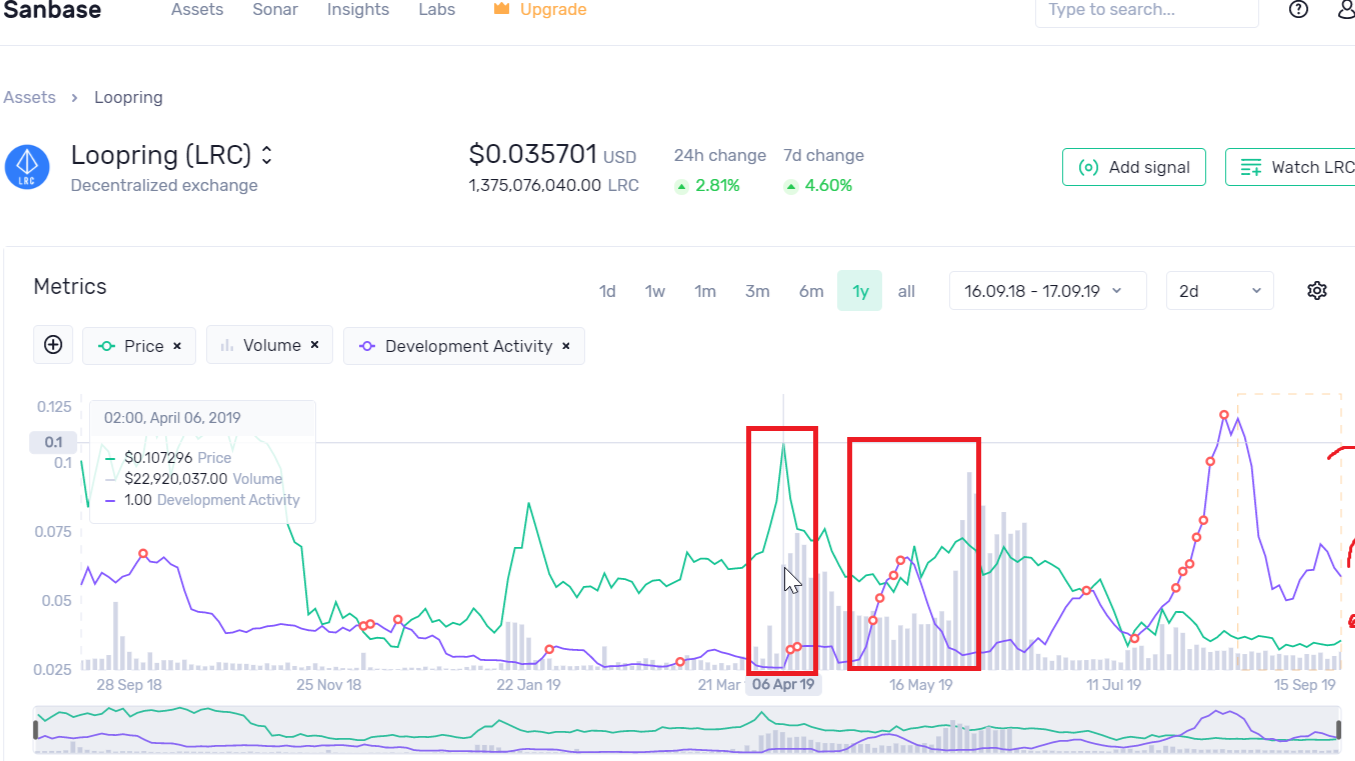Select the 1y time range
This screenshot has width=1355, height=761.
pyautogui.click(x=860, y=291)
